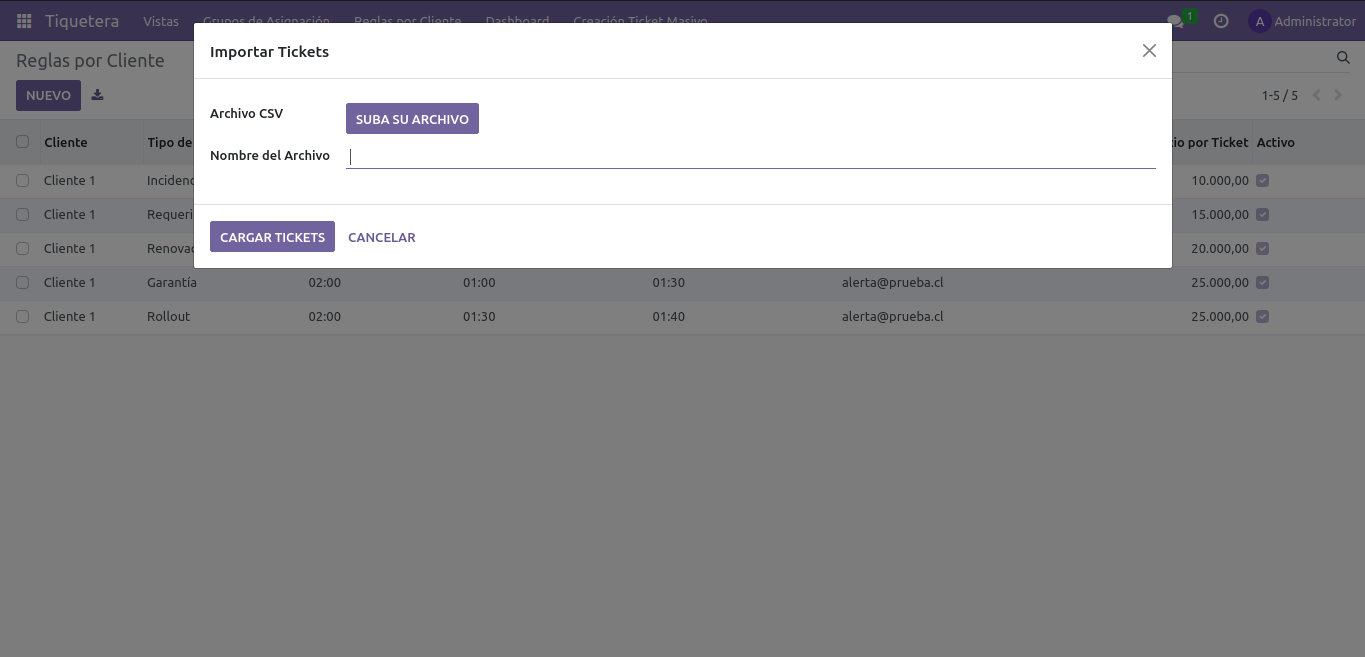Open the Administrator user menu
The image size is (1365, 657).
[1302, 21]
